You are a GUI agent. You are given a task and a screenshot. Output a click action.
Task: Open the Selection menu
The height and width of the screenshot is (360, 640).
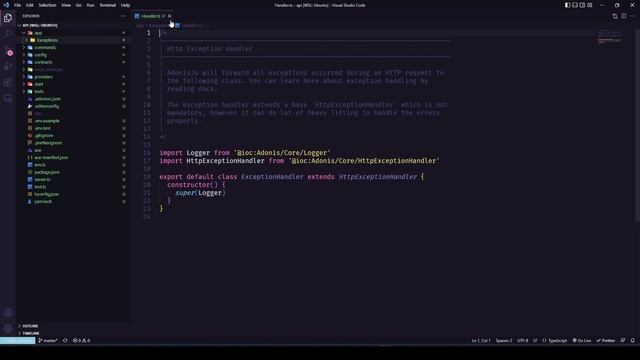pos(47,5)
